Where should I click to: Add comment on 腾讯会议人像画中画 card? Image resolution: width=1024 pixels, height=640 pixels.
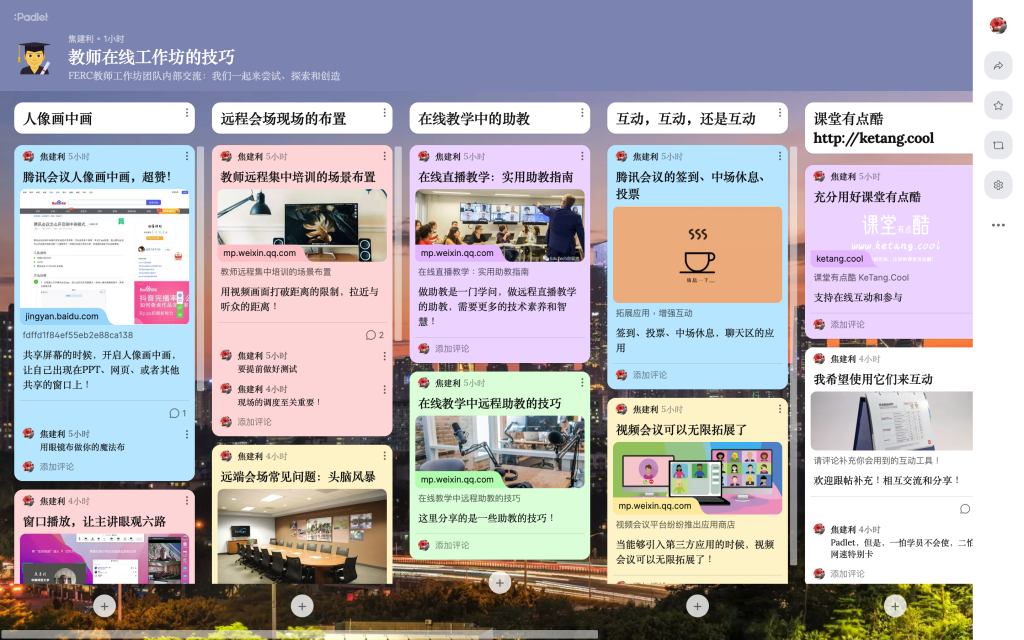tap(57, 467)
